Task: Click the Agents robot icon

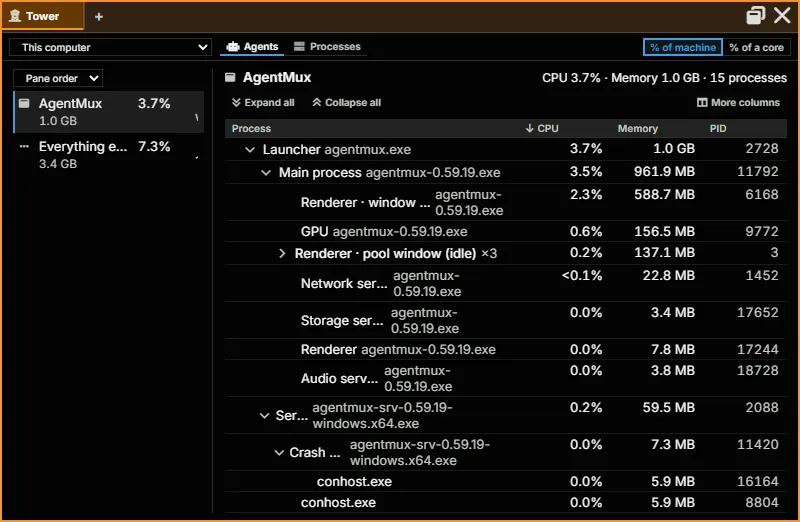Action: click(x=233, y=46)
